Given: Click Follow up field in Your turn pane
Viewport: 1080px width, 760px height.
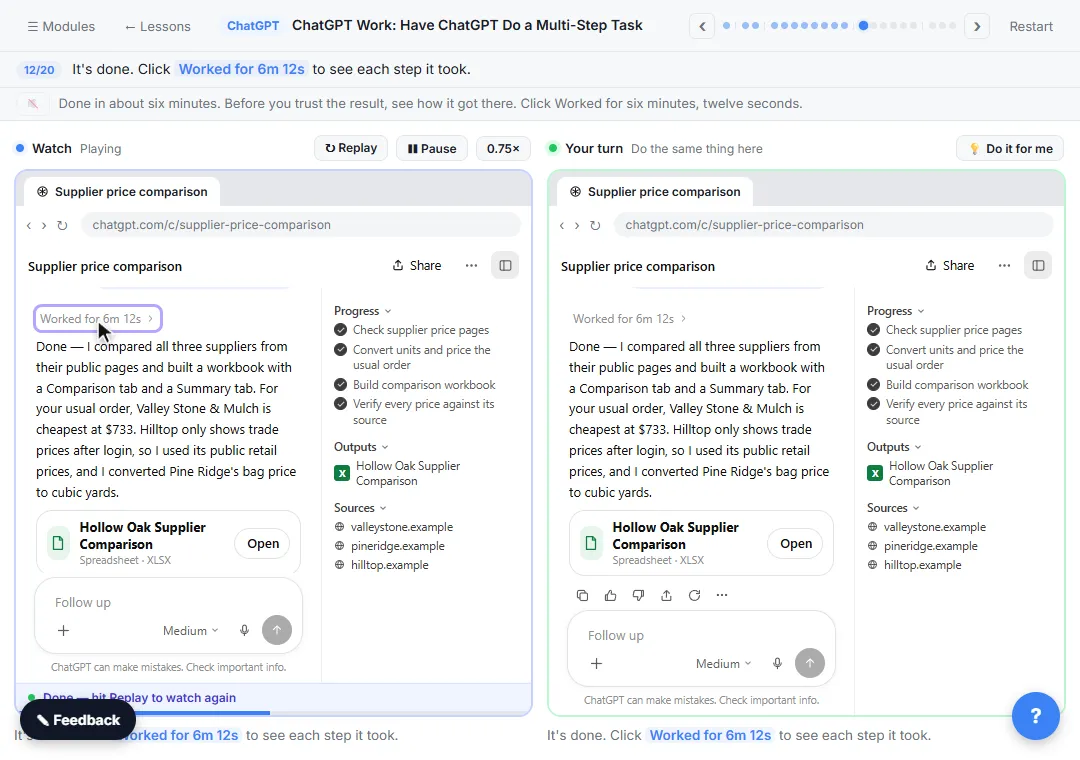Looking at the screenshot, I should click(x=701, y=635).
